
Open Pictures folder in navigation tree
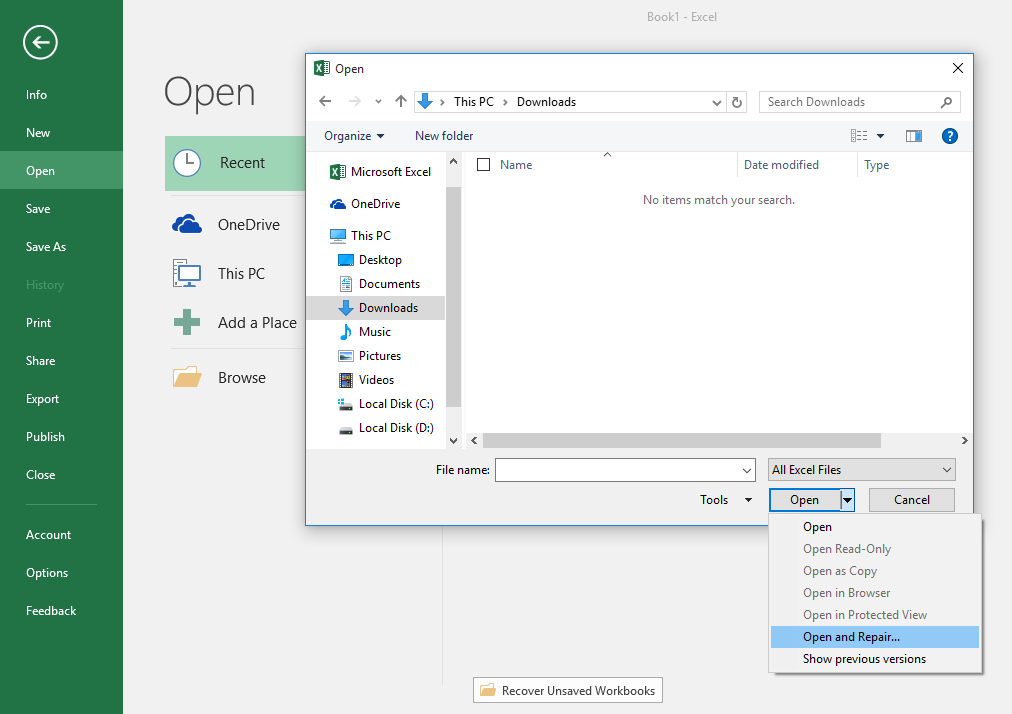(x=369, y=356)
